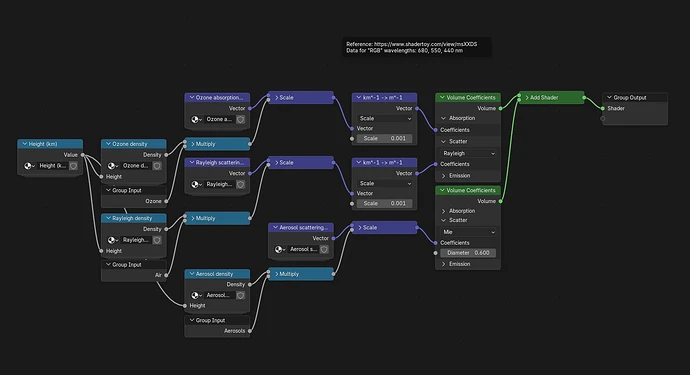
Task: Collapse the Height (km) node
Action: pos(25,144)
